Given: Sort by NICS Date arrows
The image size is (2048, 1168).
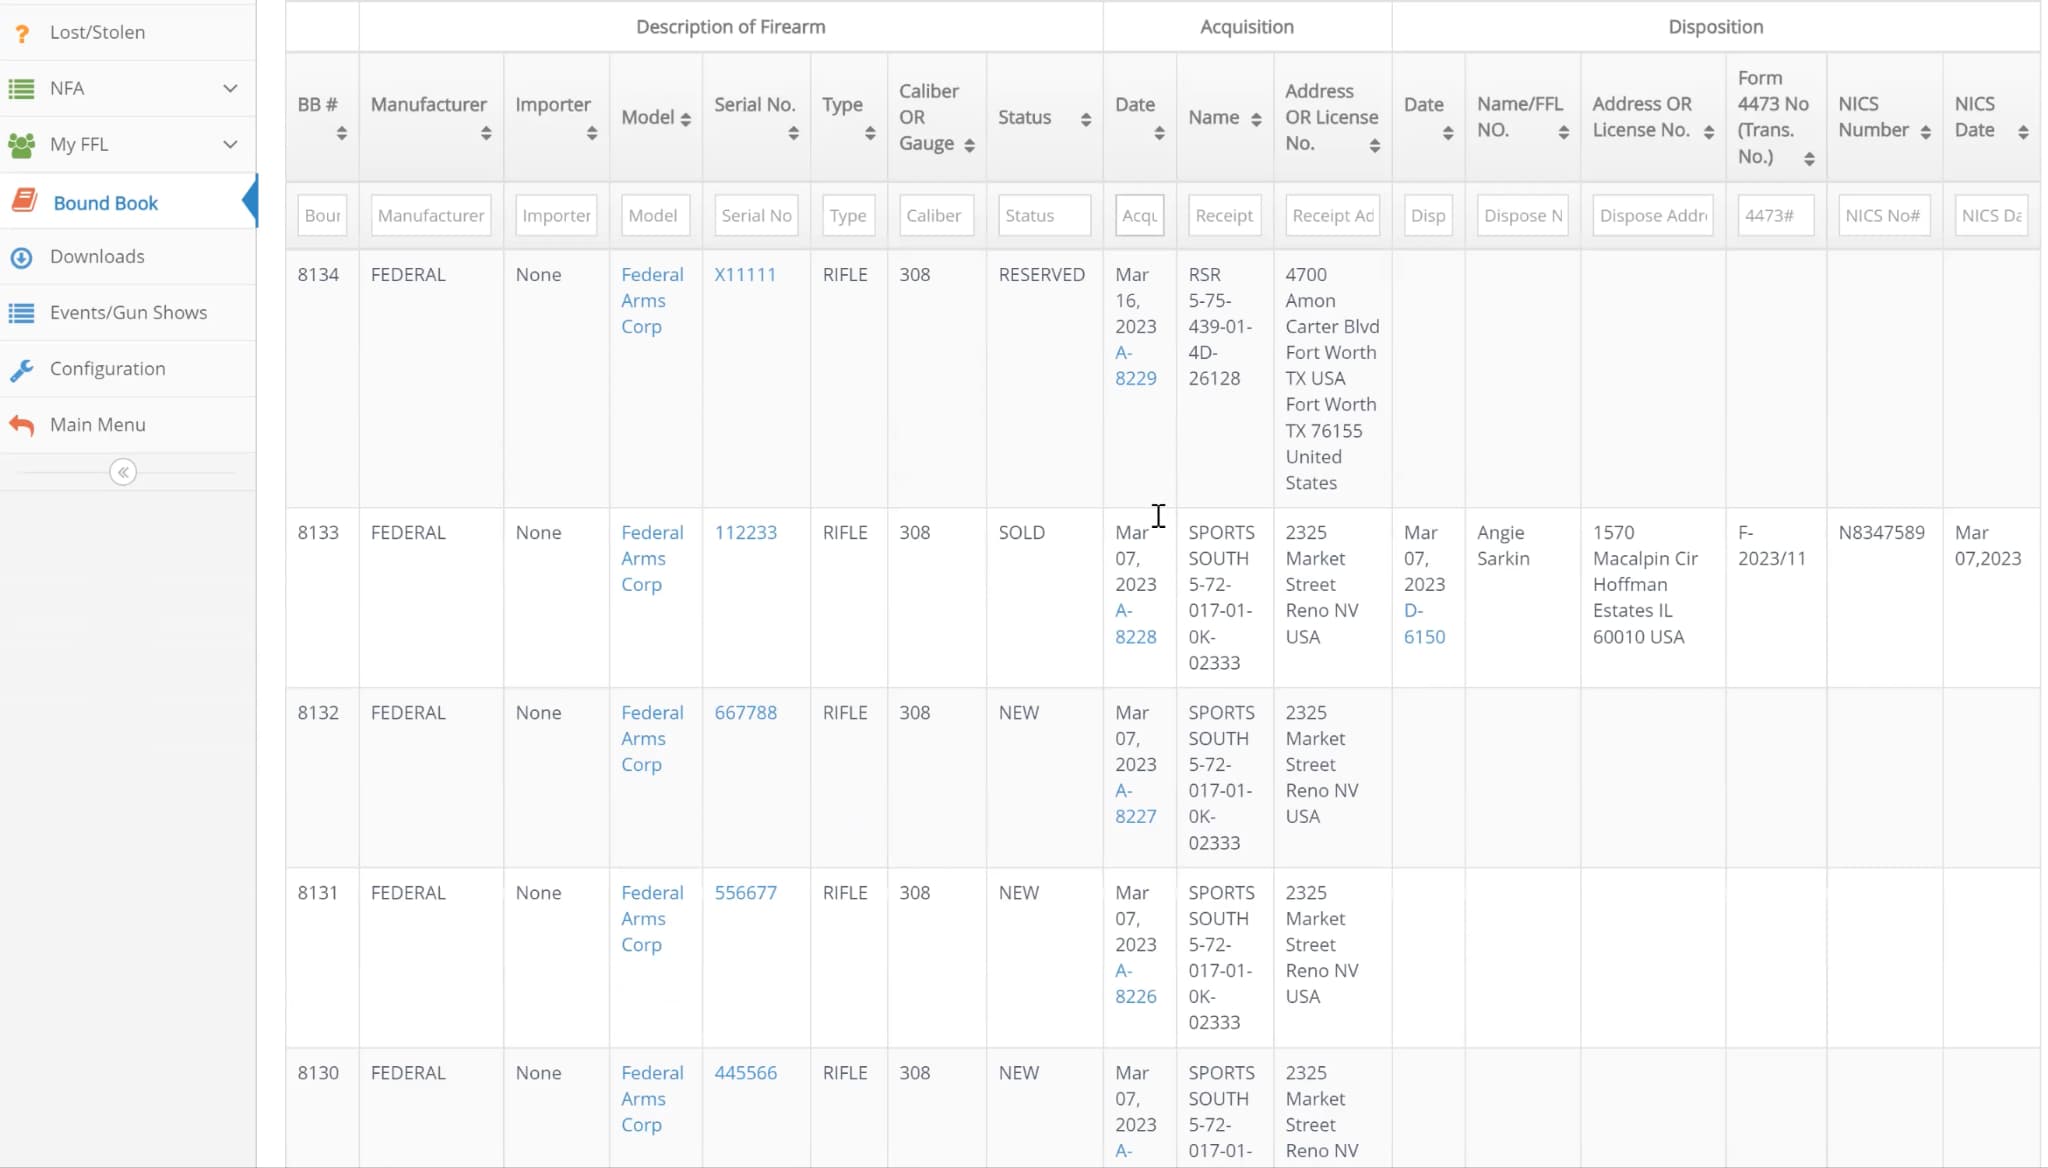Looking at the screenshot, I should click(x=2023, y=132).
